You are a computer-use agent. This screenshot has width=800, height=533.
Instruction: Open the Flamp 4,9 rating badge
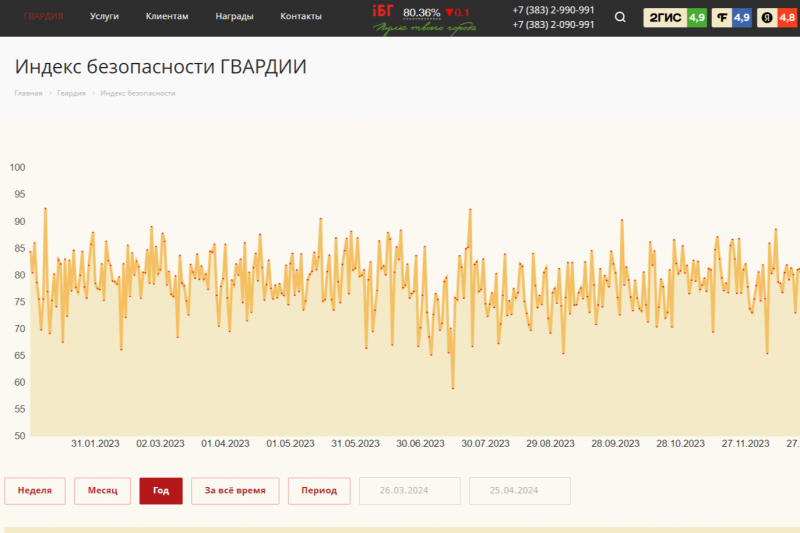click(x=731, y=17)
